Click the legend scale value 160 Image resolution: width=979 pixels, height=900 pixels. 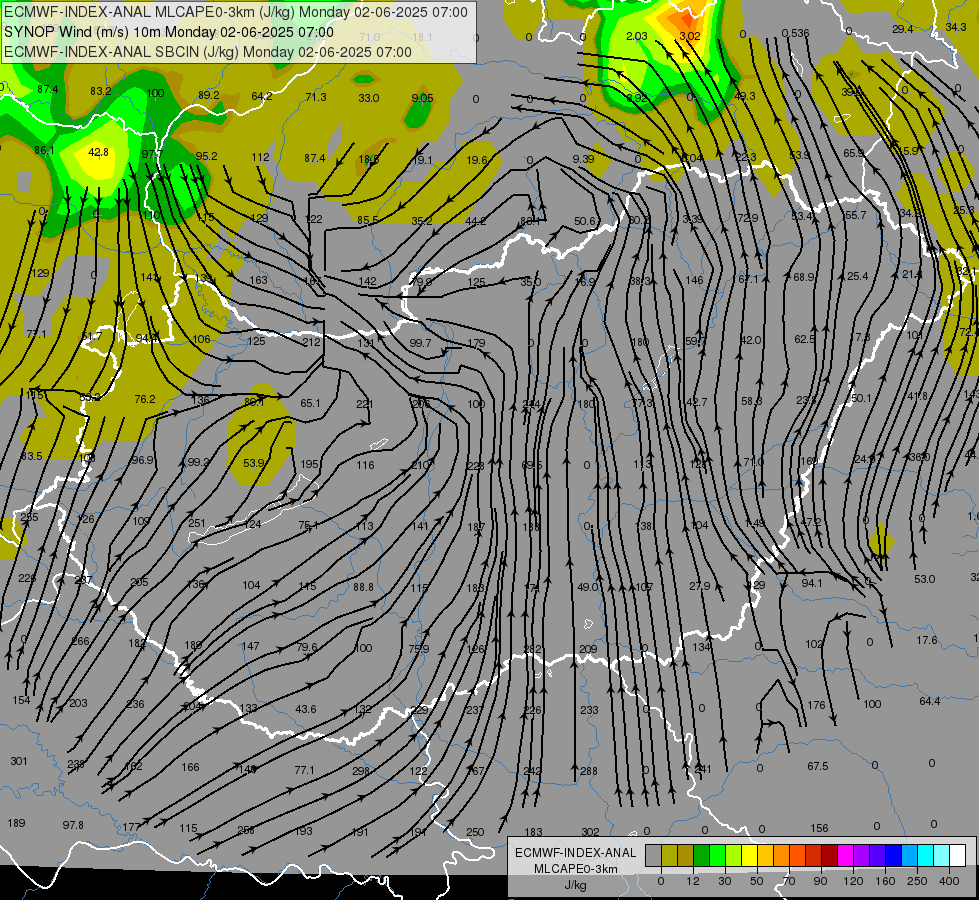pos(885,881)
